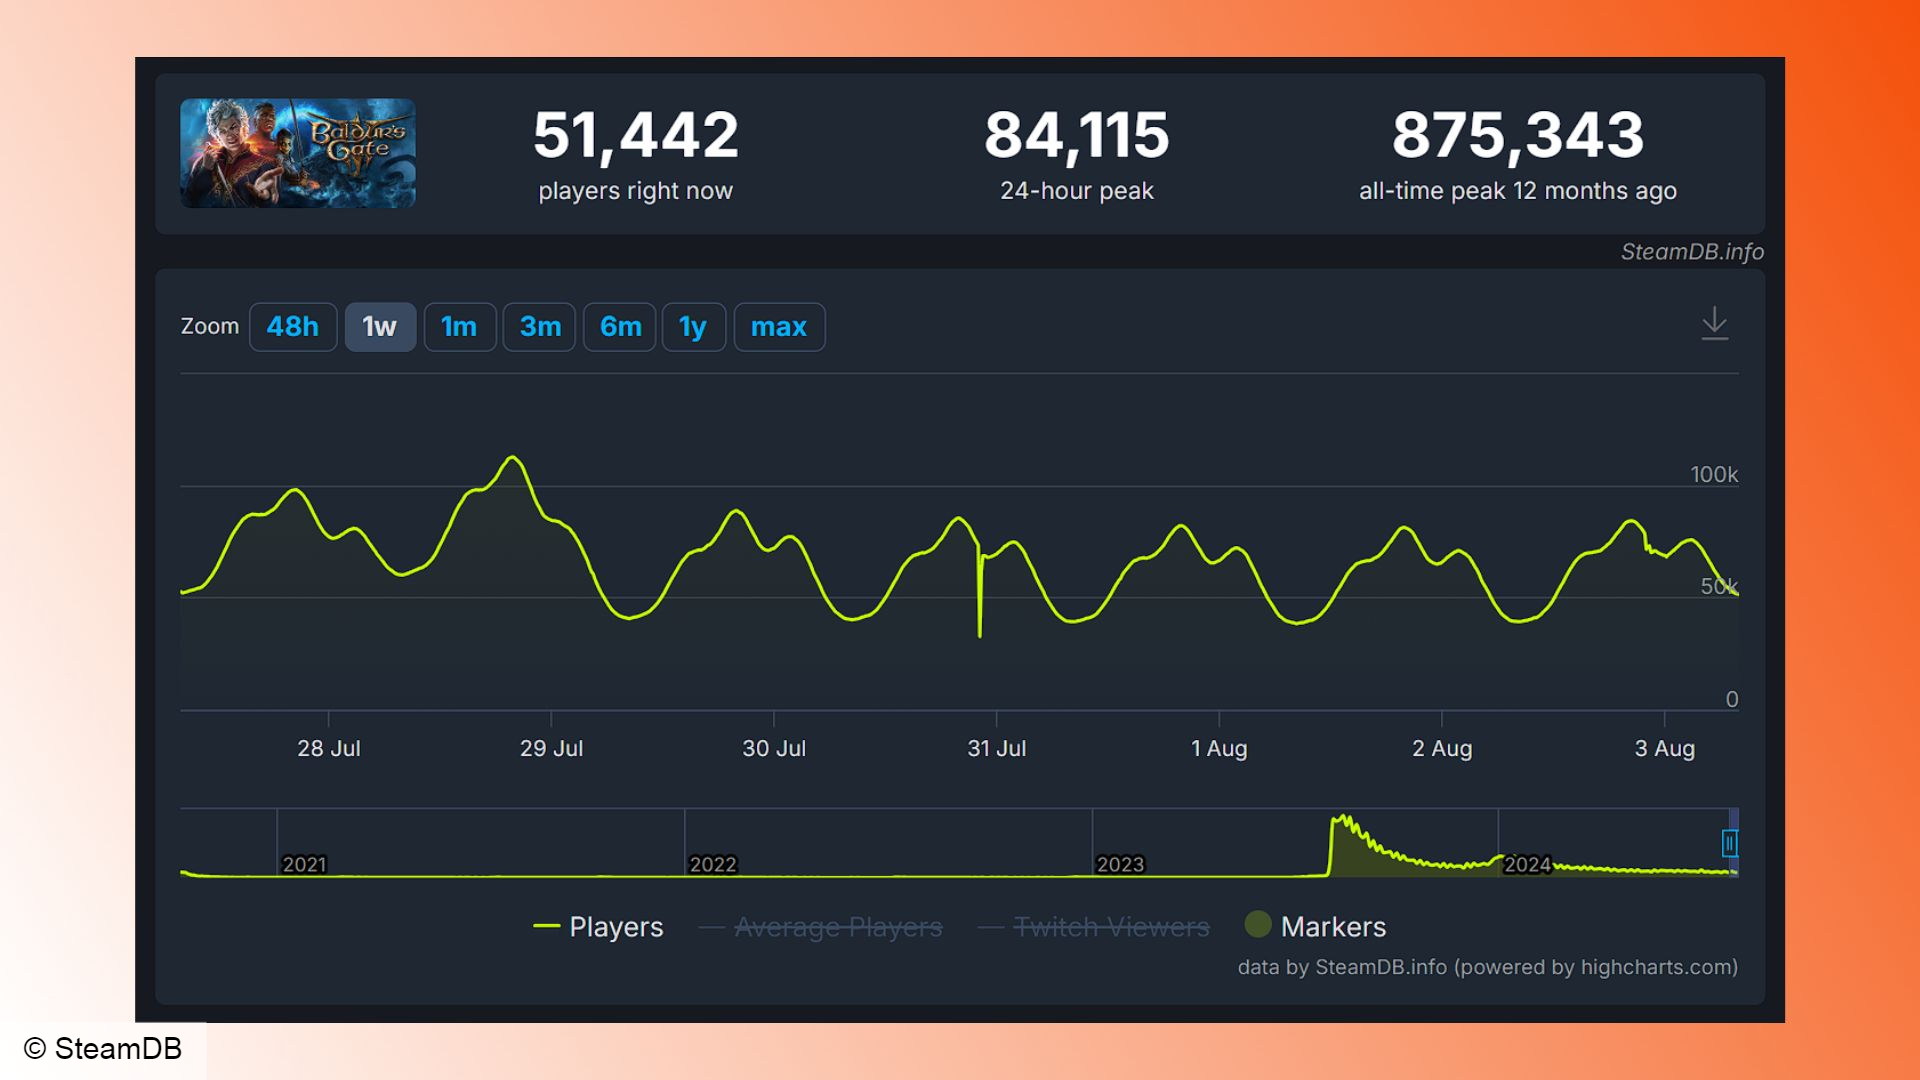This screenshot has width=1920, height=1080.
Task: Select the 1y zoom level
Action: (x=695, y=326)
